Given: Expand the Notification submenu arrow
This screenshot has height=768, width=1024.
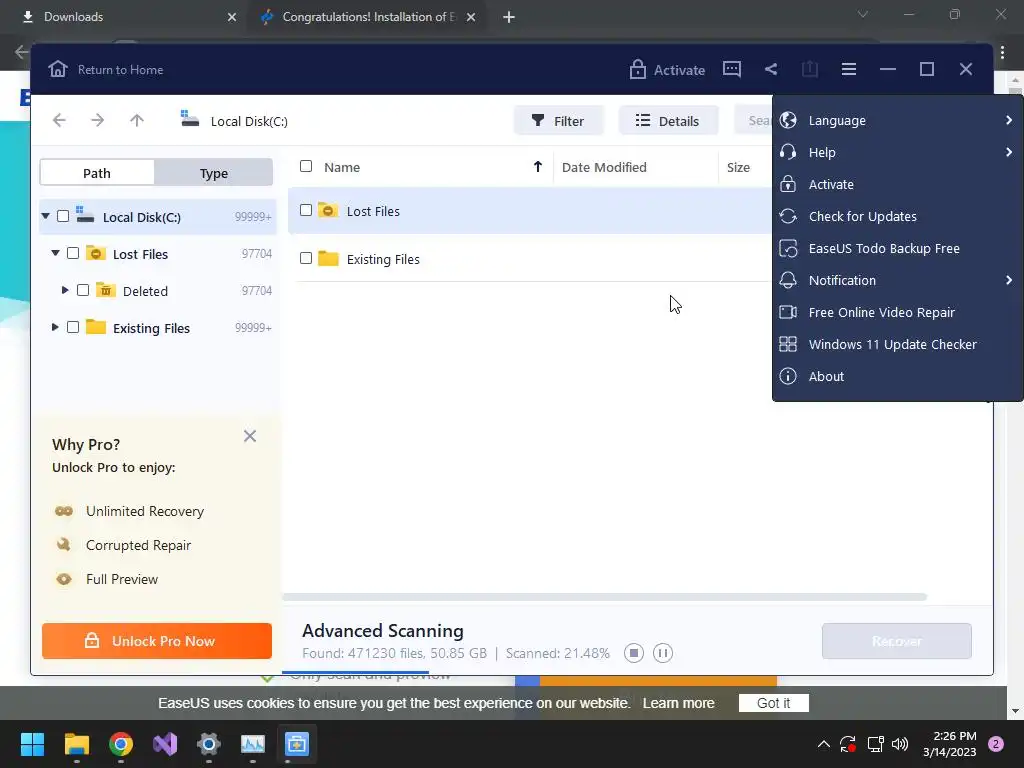Looking at the screenshot, I should pos(1008,280).
